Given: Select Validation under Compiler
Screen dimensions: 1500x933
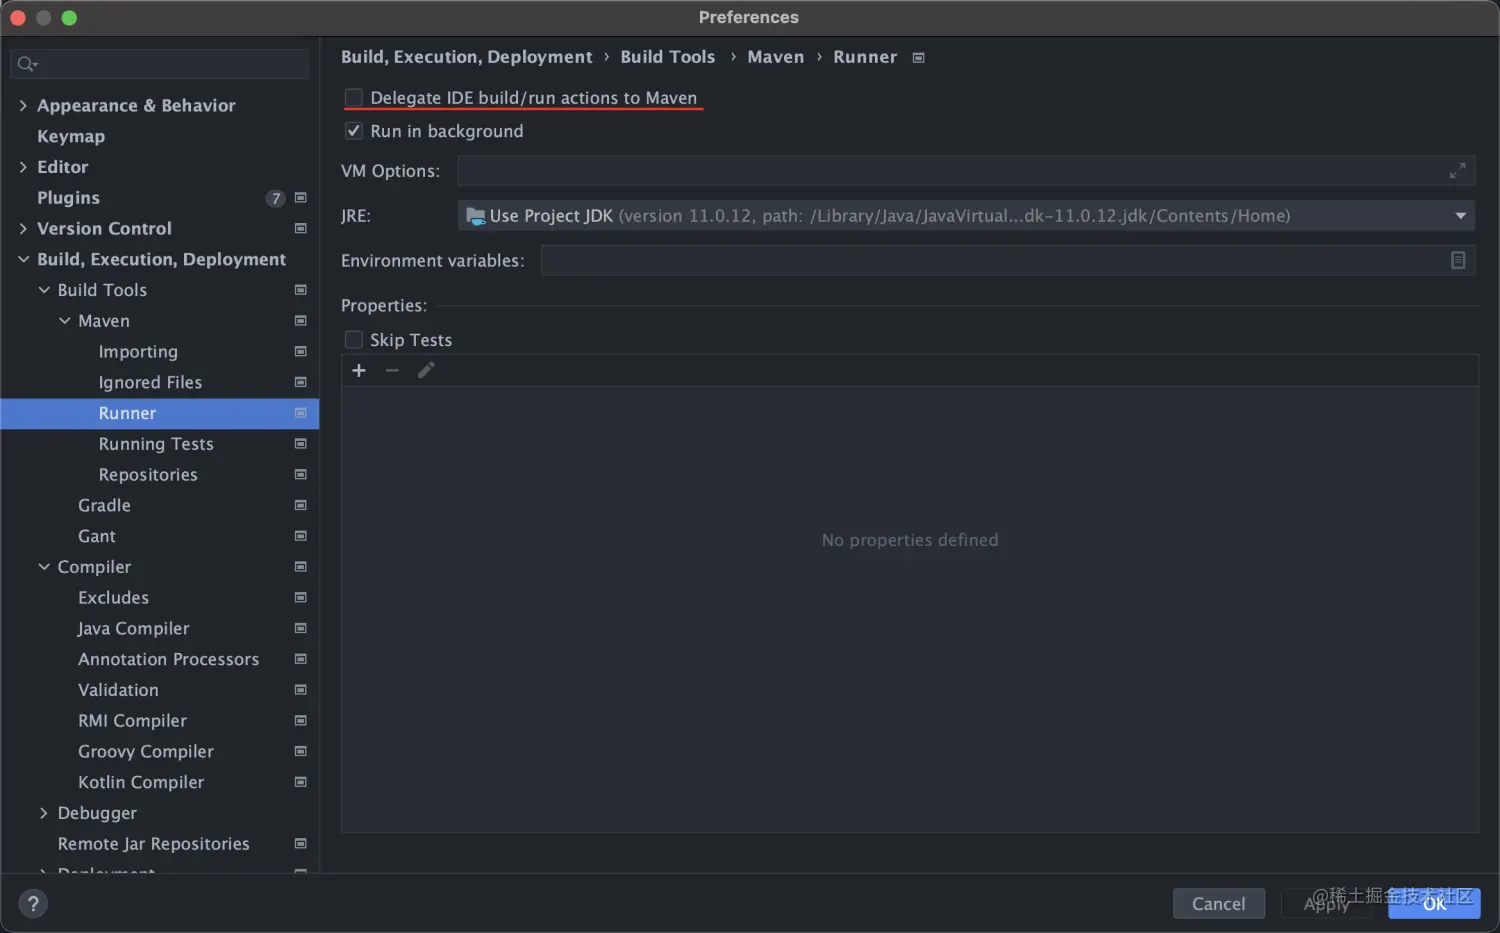Looking at the screenshot, I should pyautogui.click(x=118, y=690).
